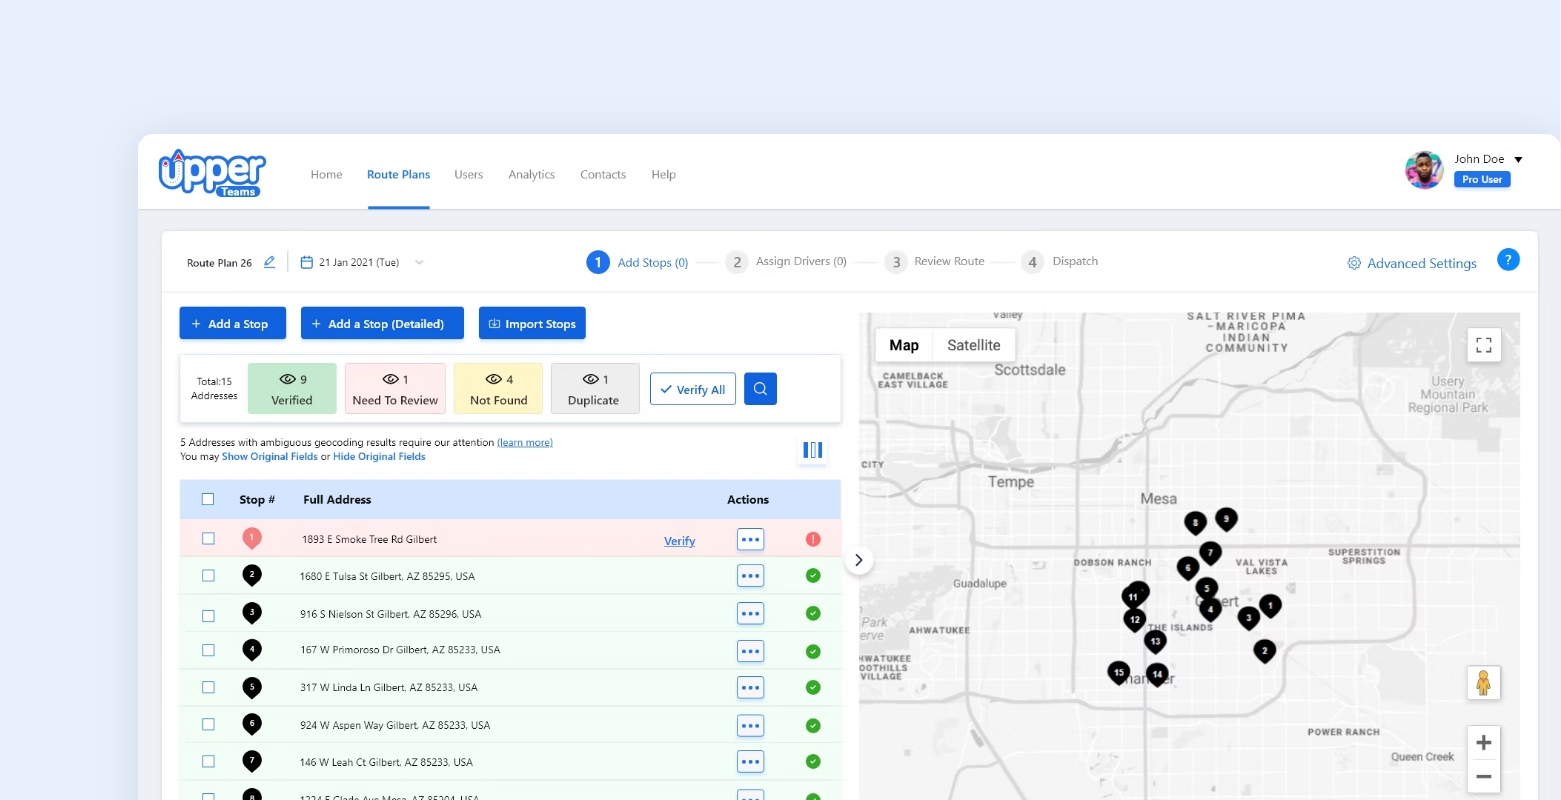The width and height of the screenshot is (1561, 800).
Task: Zoom in using the map plus control
Action: 1484,742
